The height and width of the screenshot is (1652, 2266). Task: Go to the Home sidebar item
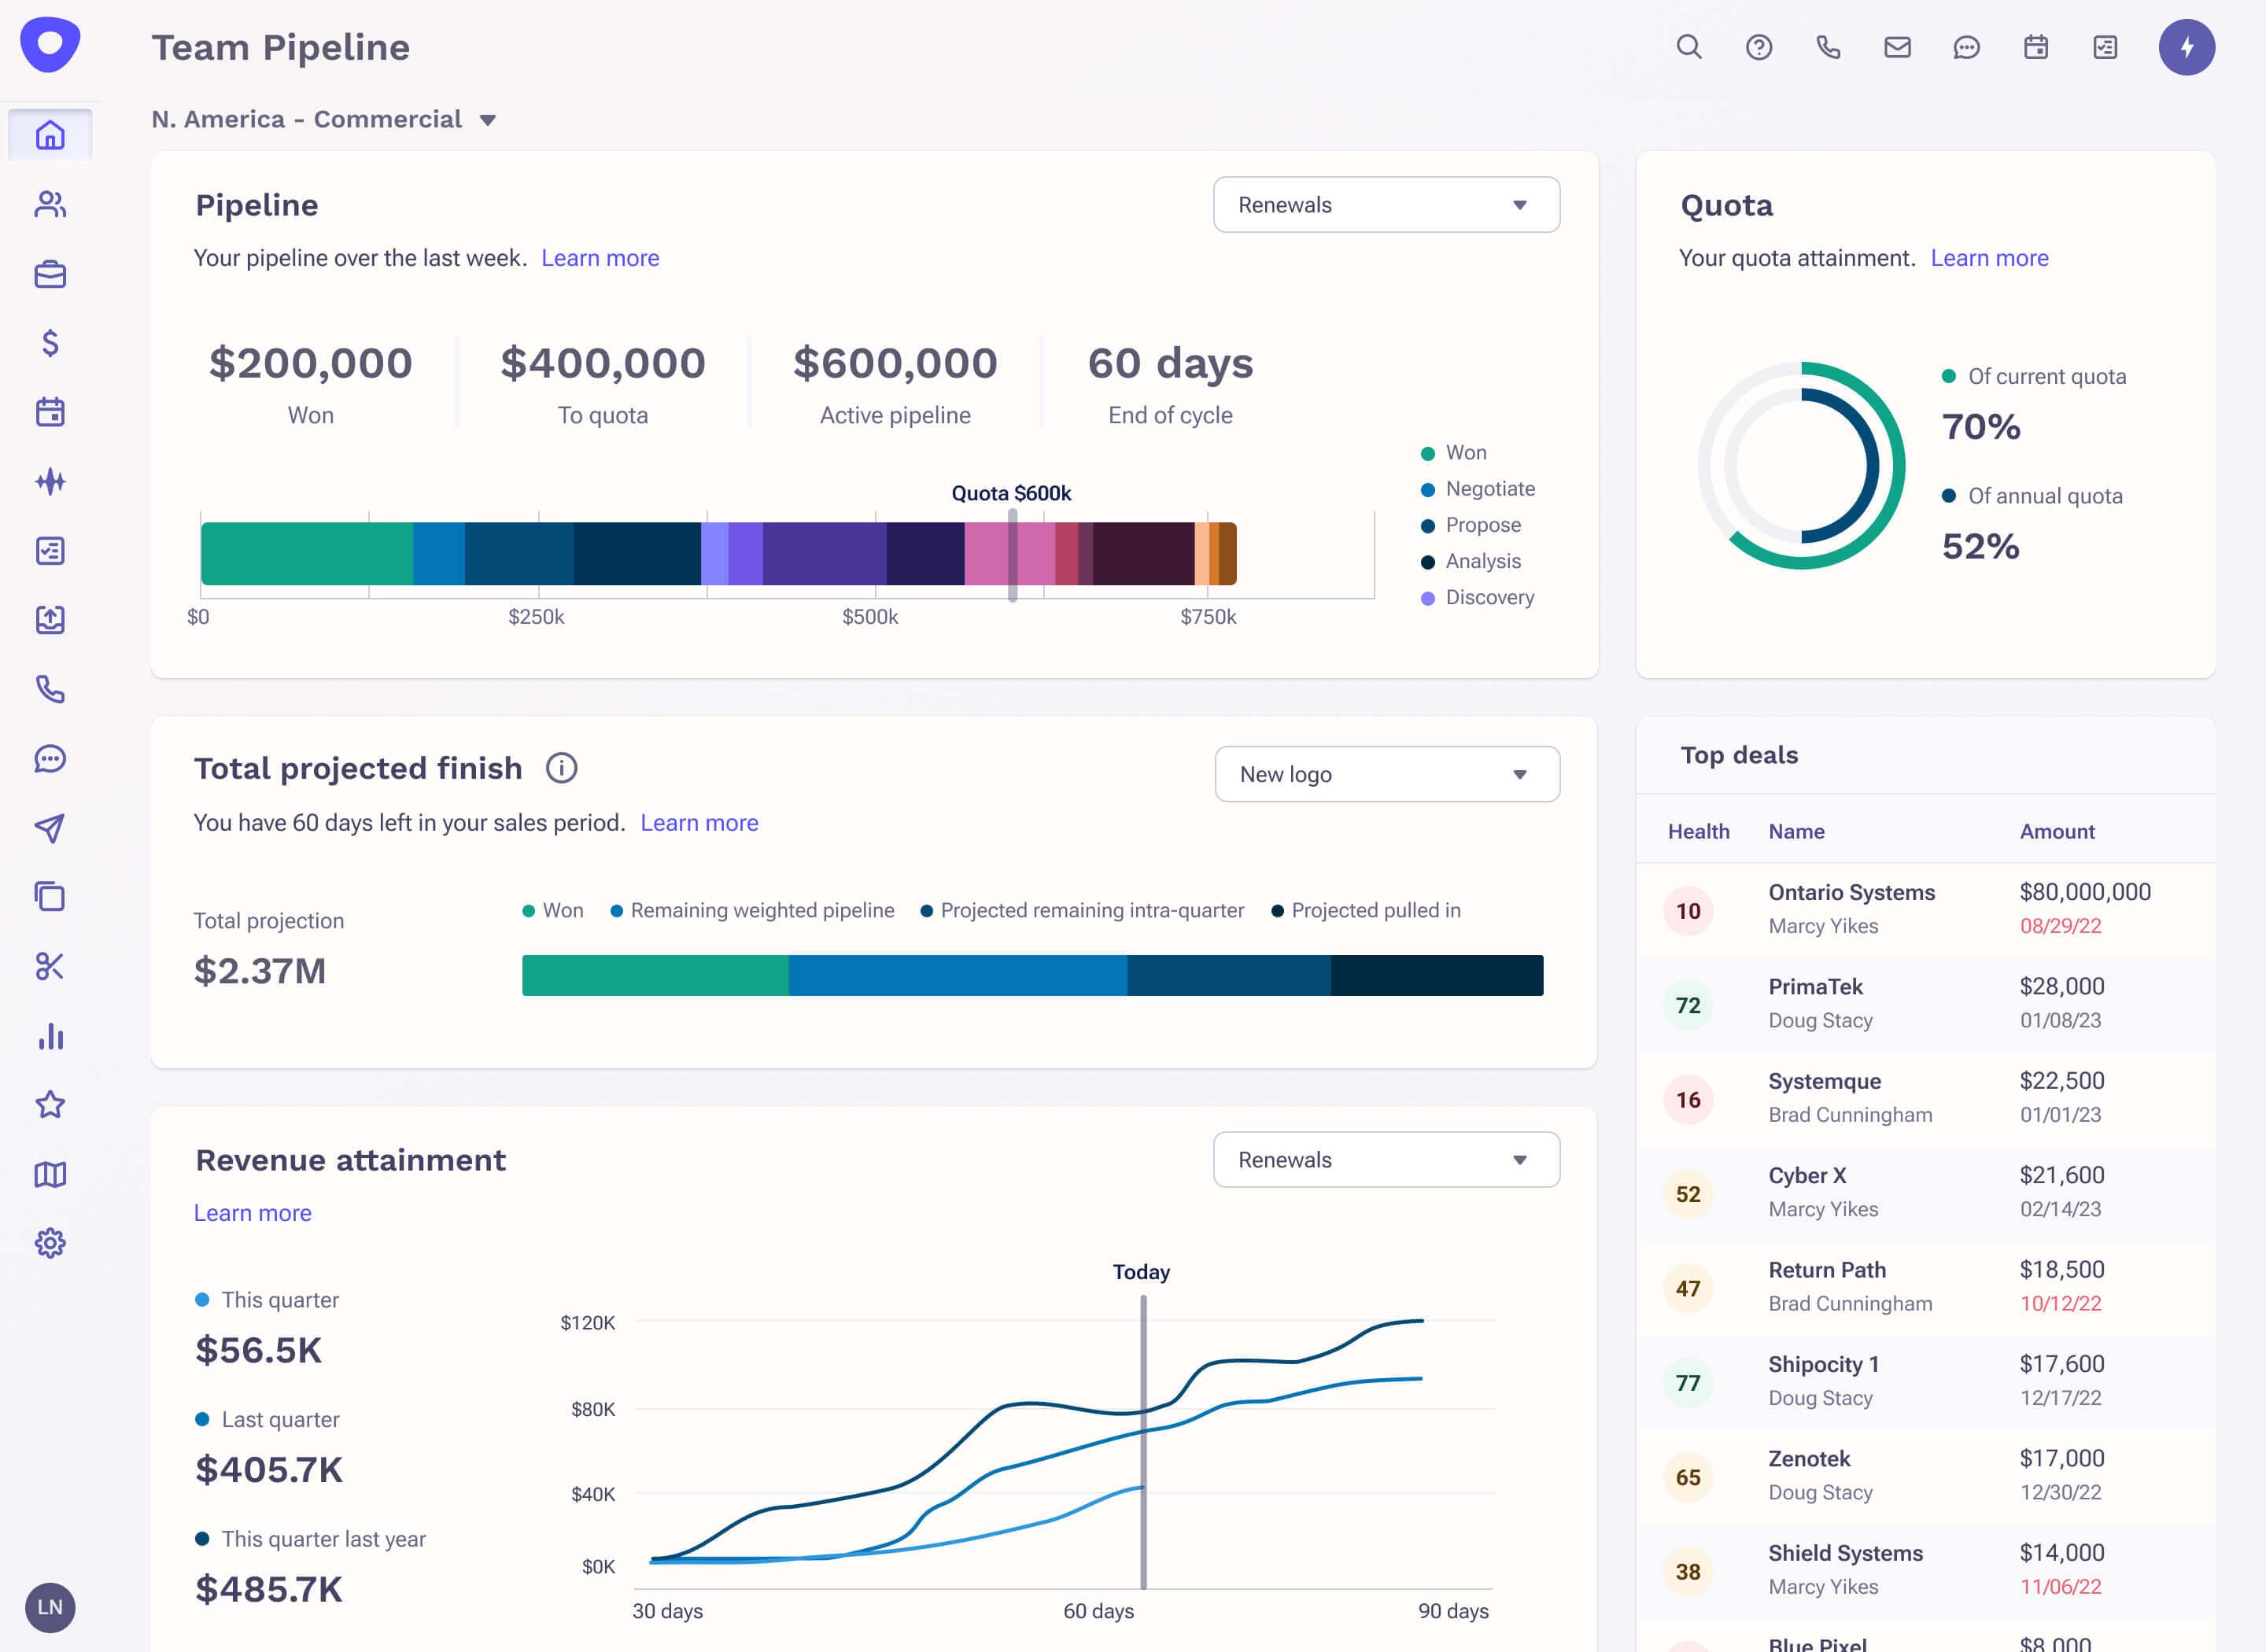click(50, 135)
